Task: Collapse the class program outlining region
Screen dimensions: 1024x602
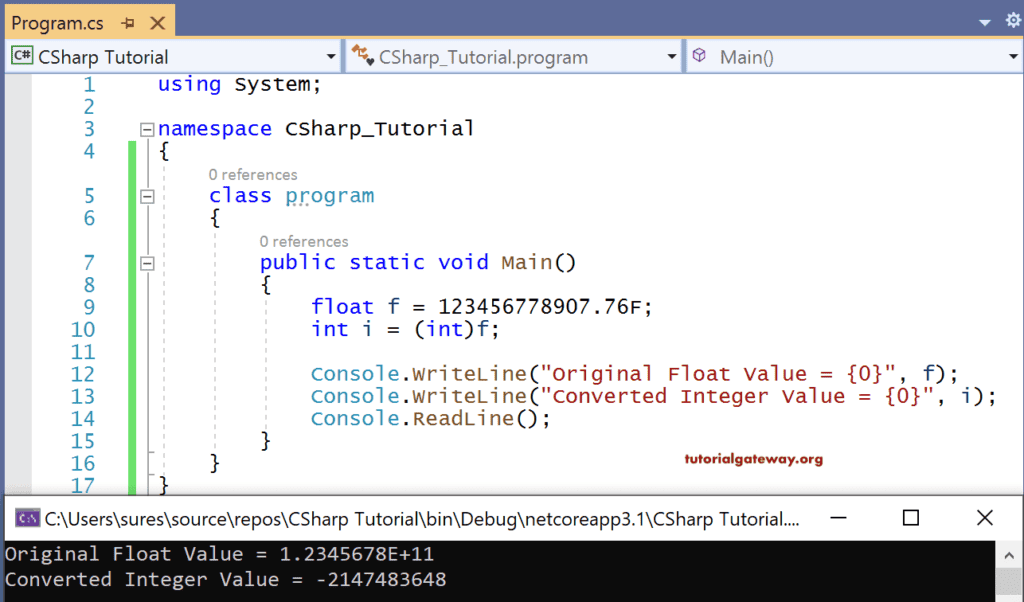Action: pyautogui.click(x=146, y=196)
